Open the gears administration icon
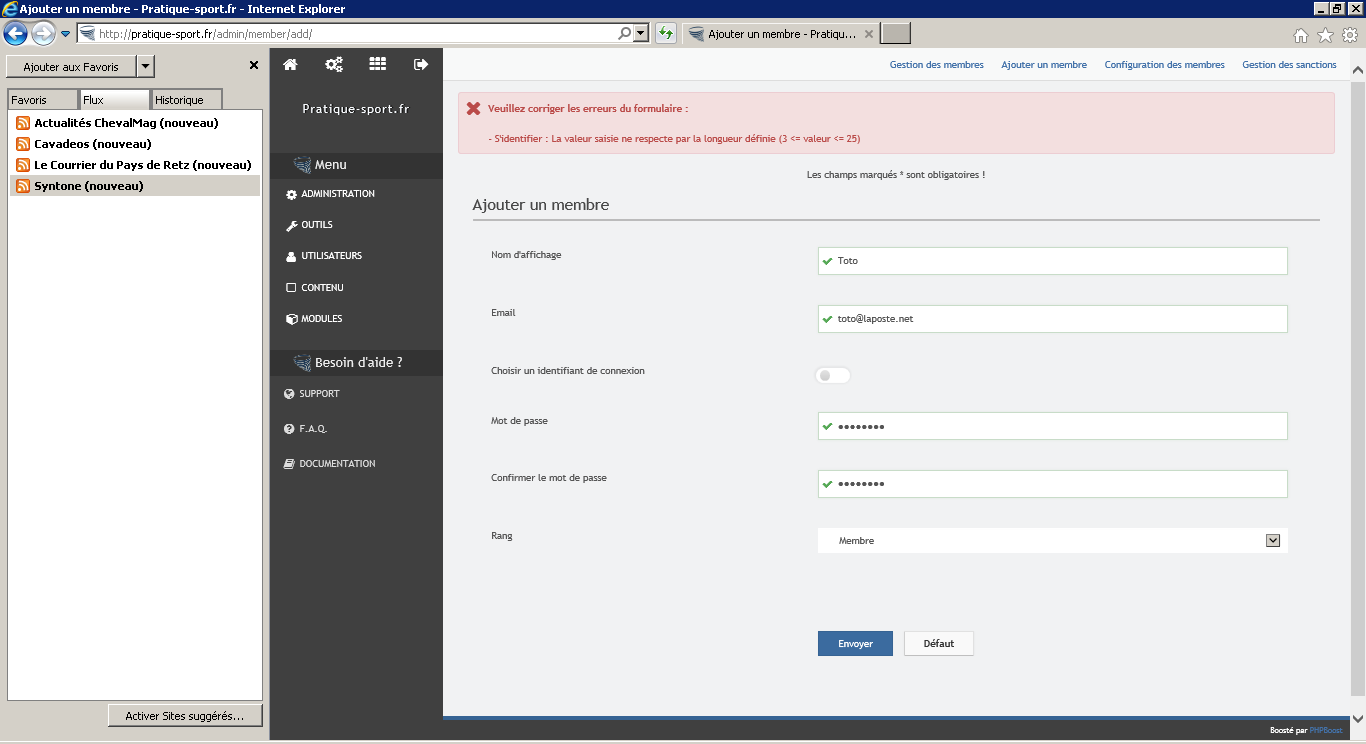Viewport: 1366px width, 744px height. click(334, 64)
